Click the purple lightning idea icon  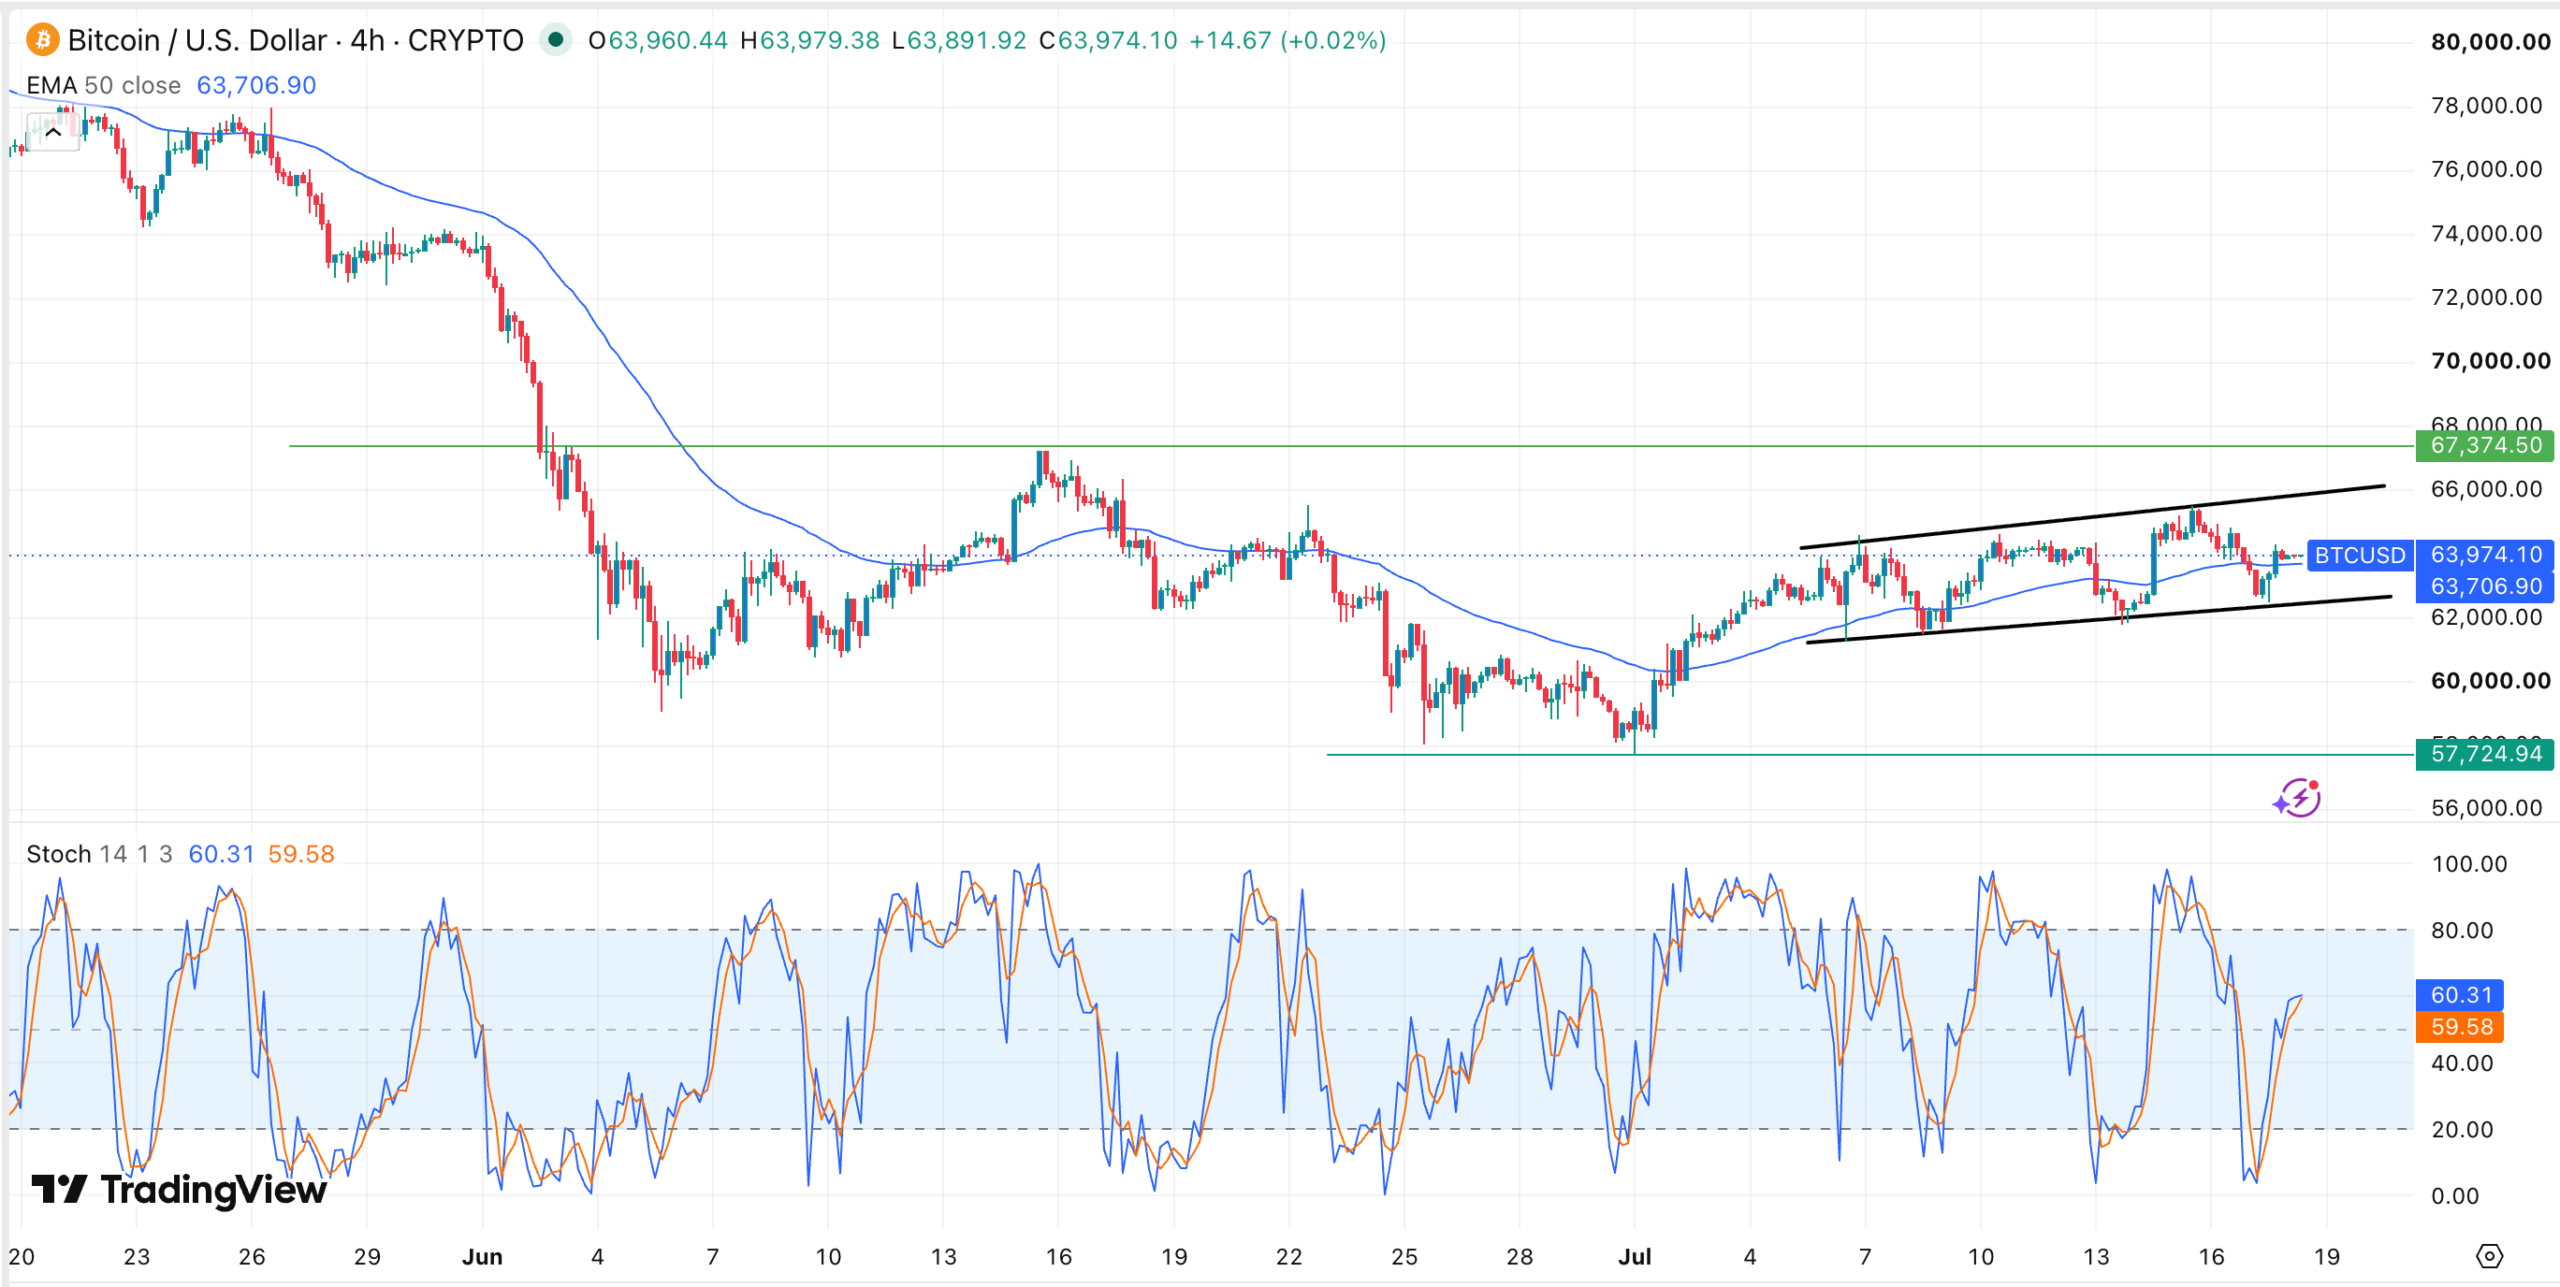[2298, 798]
